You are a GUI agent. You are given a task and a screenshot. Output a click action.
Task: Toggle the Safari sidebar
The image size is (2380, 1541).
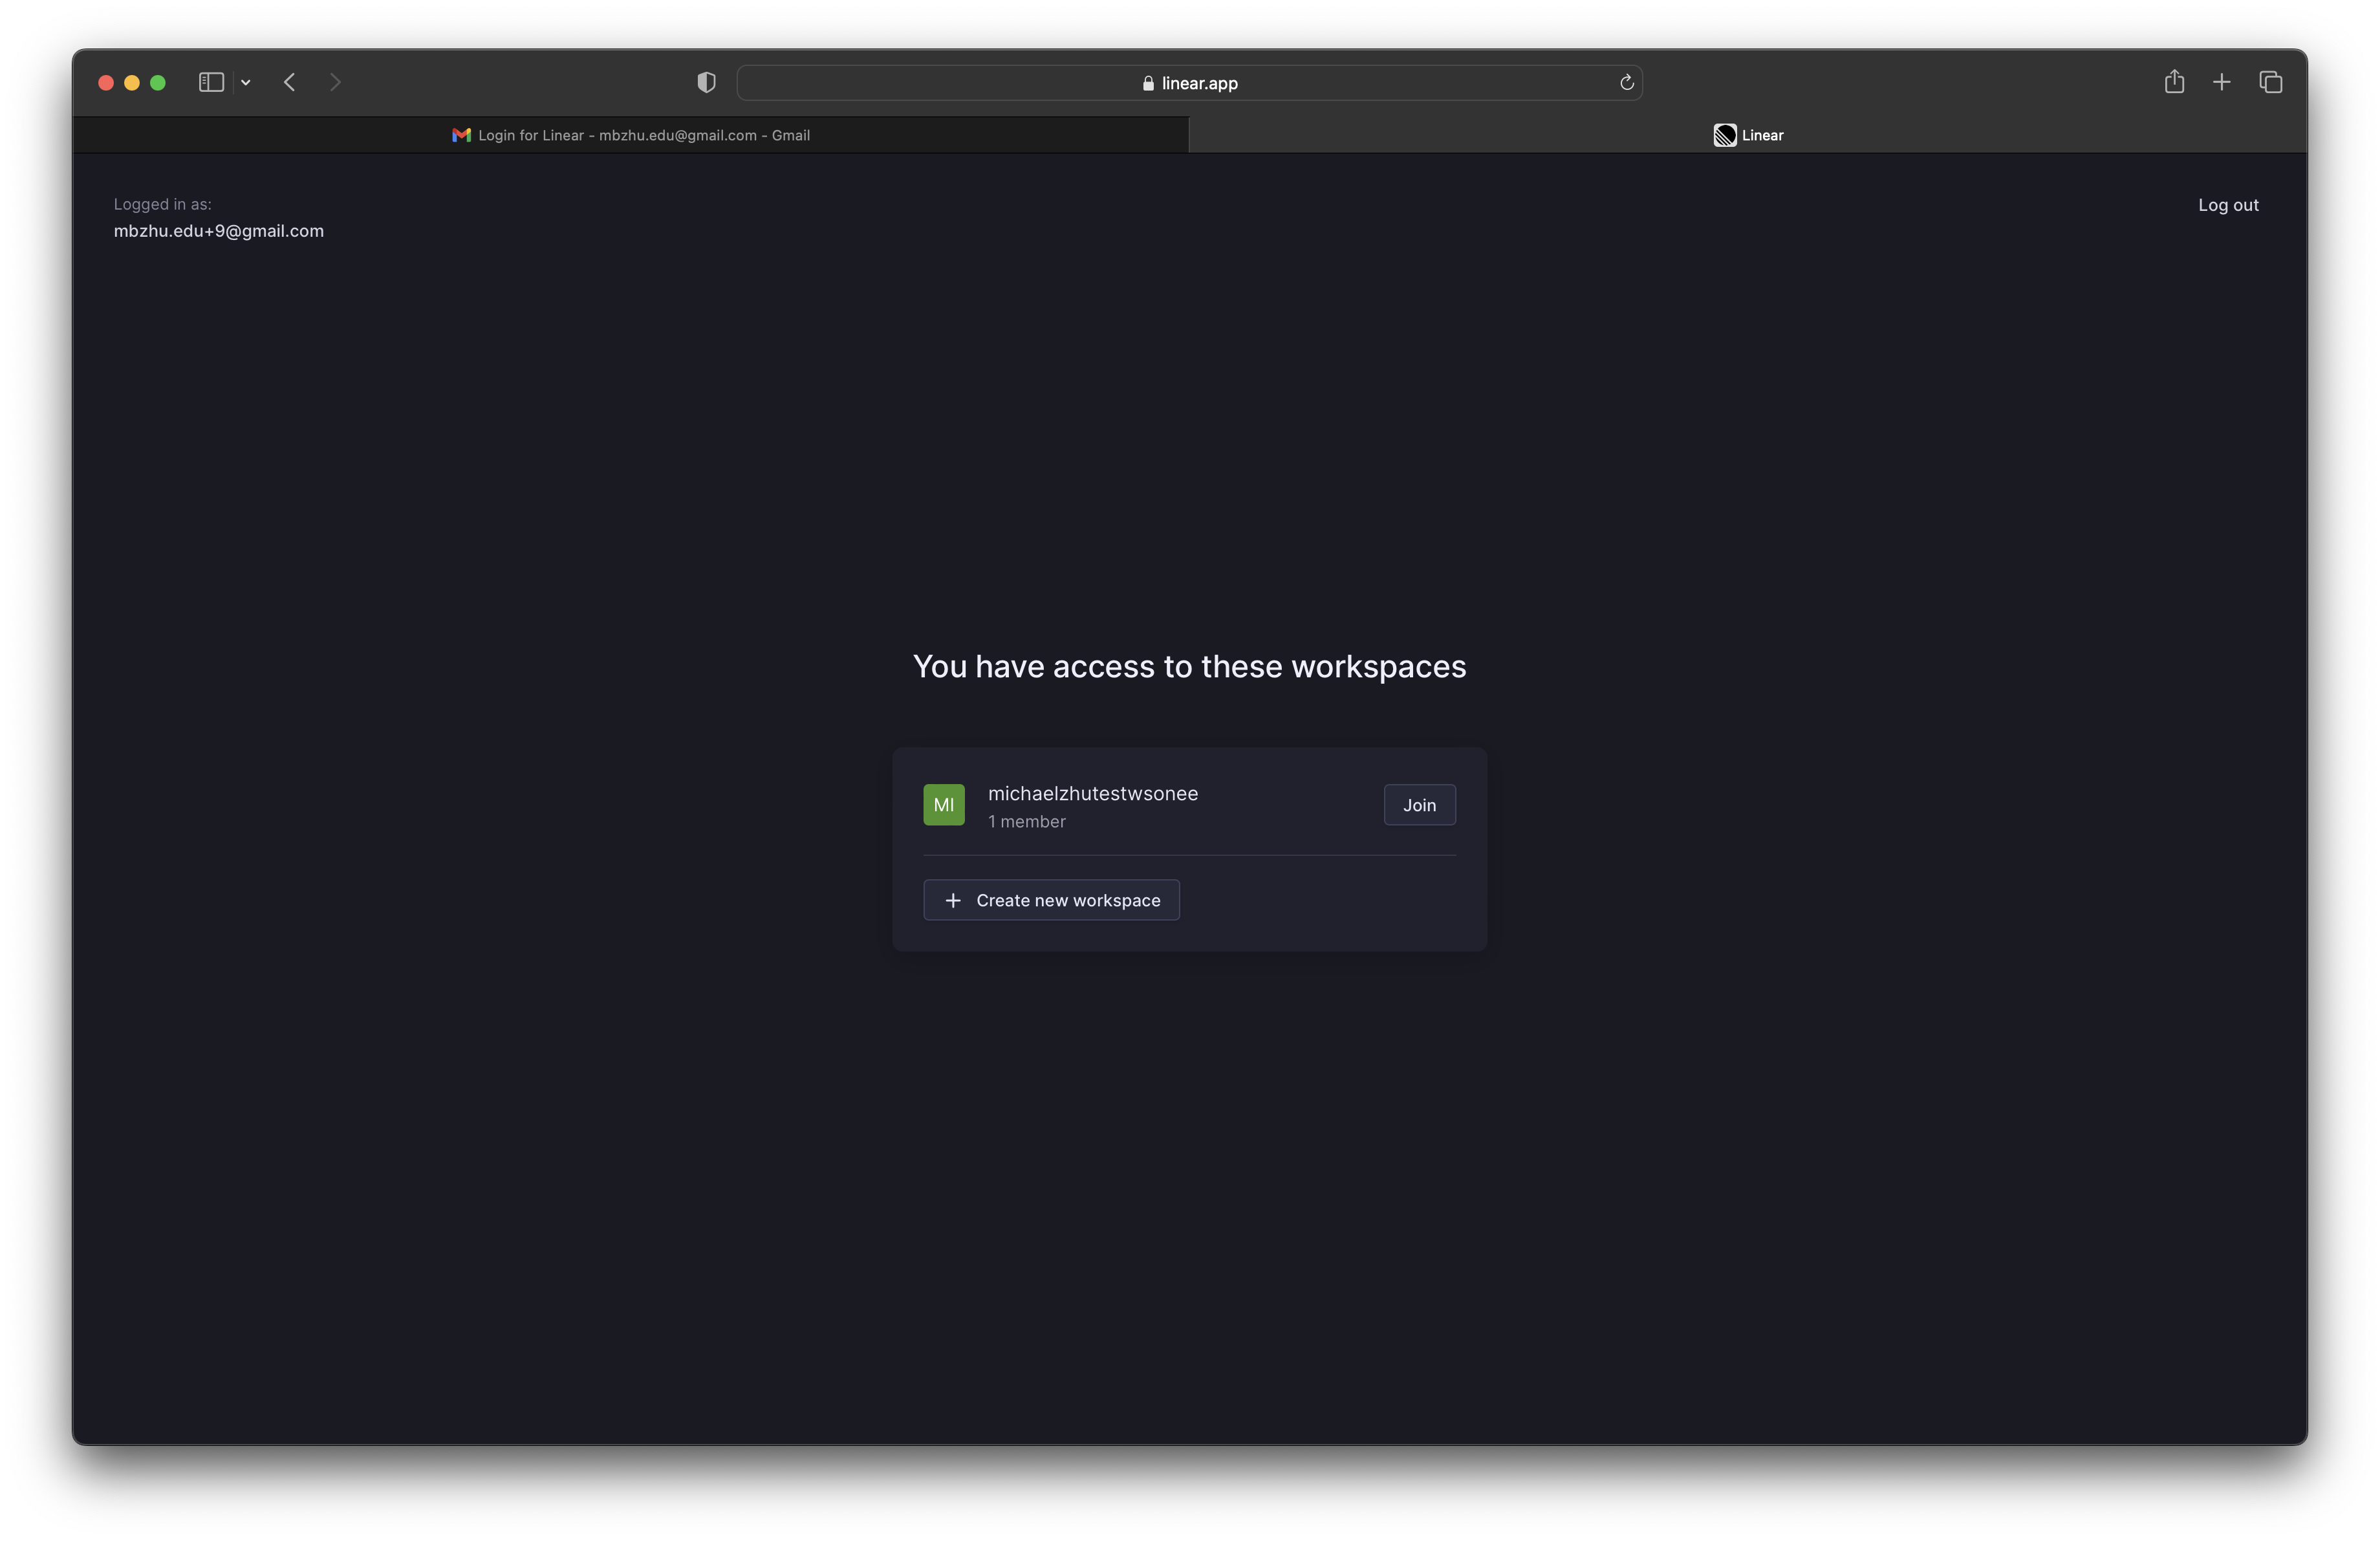tap(210, 82)
